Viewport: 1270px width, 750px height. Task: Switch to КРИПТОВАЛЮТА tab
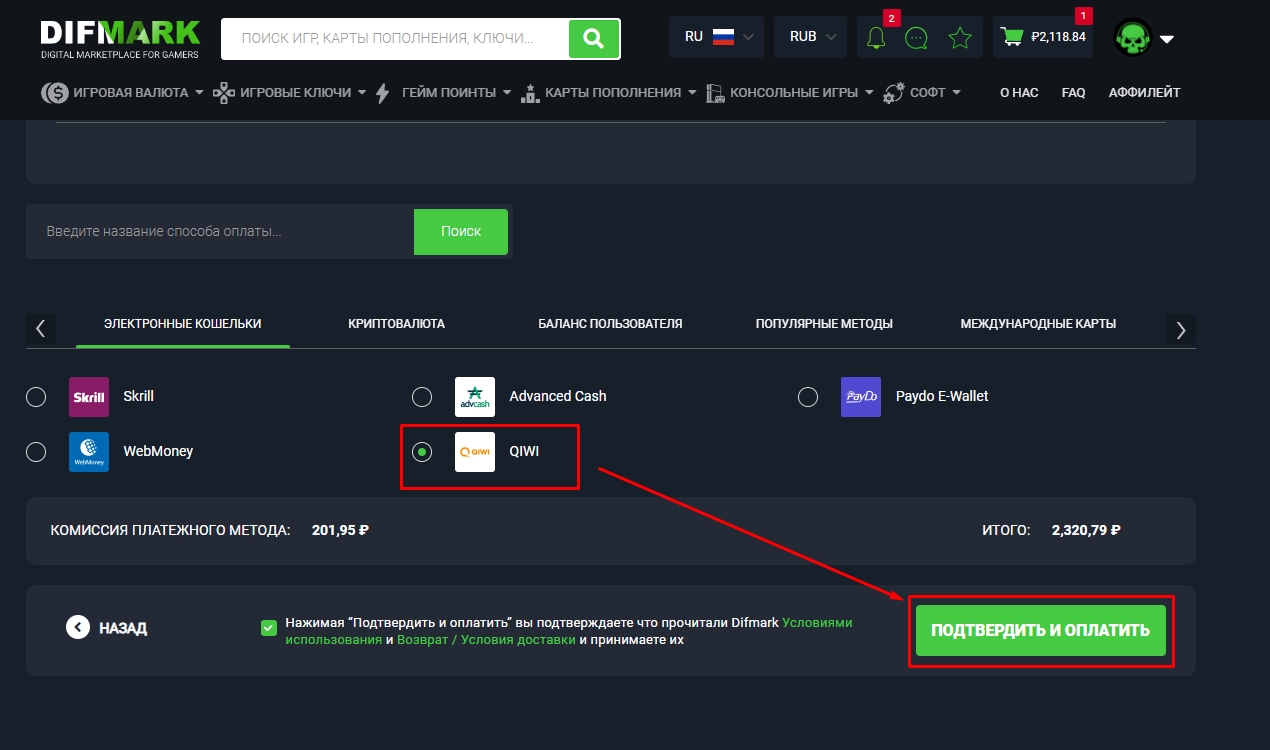coord(397,324)
